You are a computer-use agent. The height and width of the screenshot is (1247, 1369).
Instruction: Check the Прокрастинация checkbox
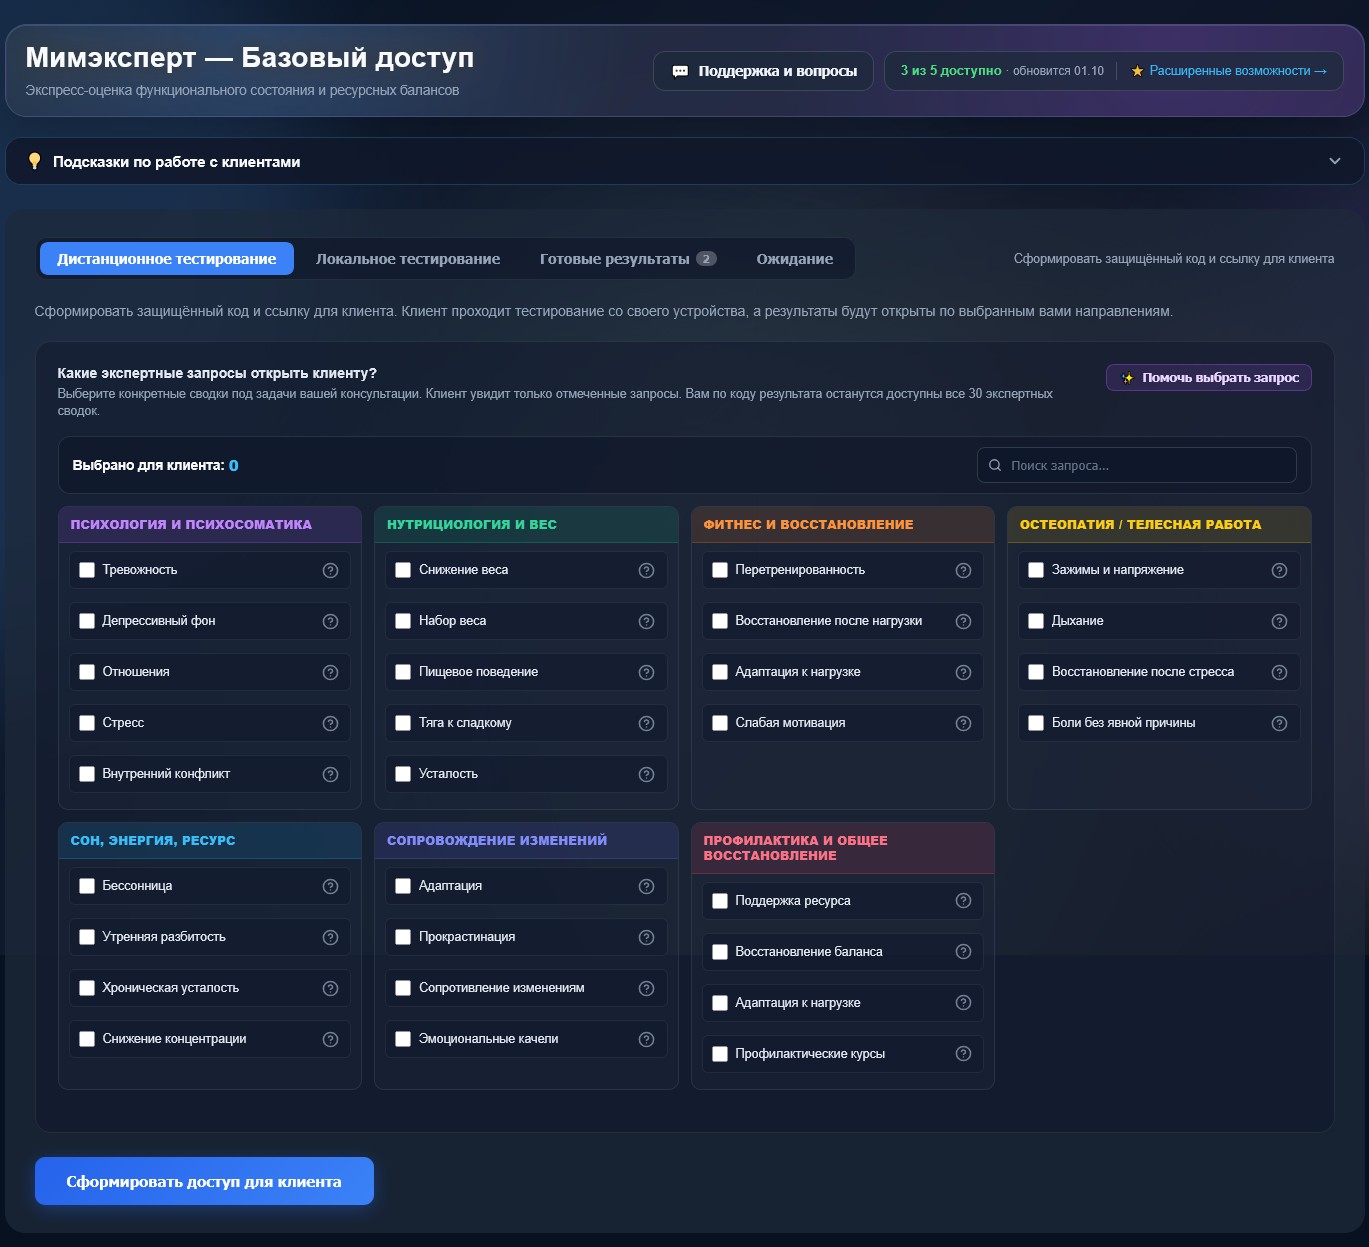pyautogui.click(x=403, y=937)
